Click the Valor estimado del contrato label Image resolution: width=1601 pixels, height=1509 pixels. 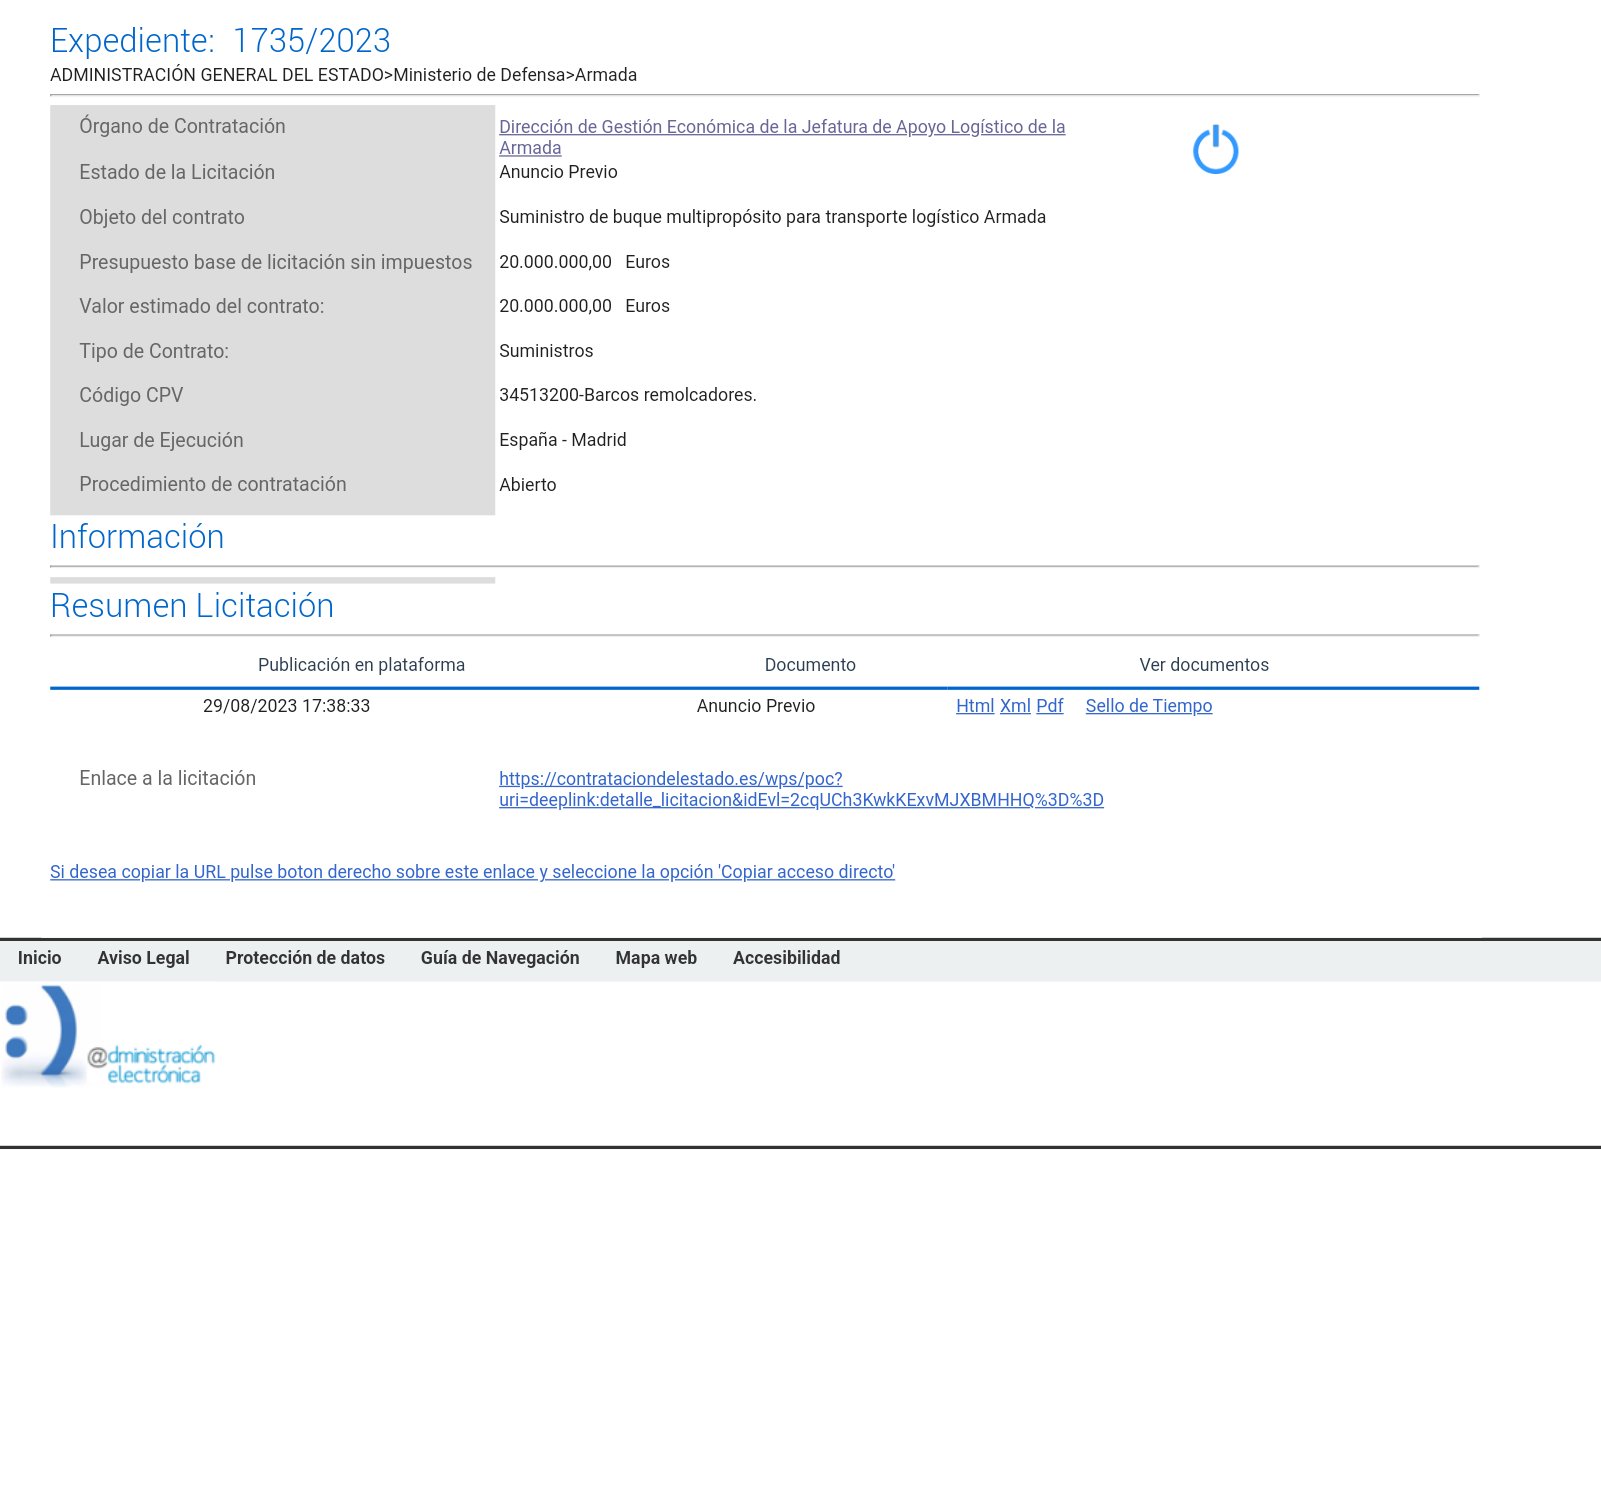coord(202,306)
